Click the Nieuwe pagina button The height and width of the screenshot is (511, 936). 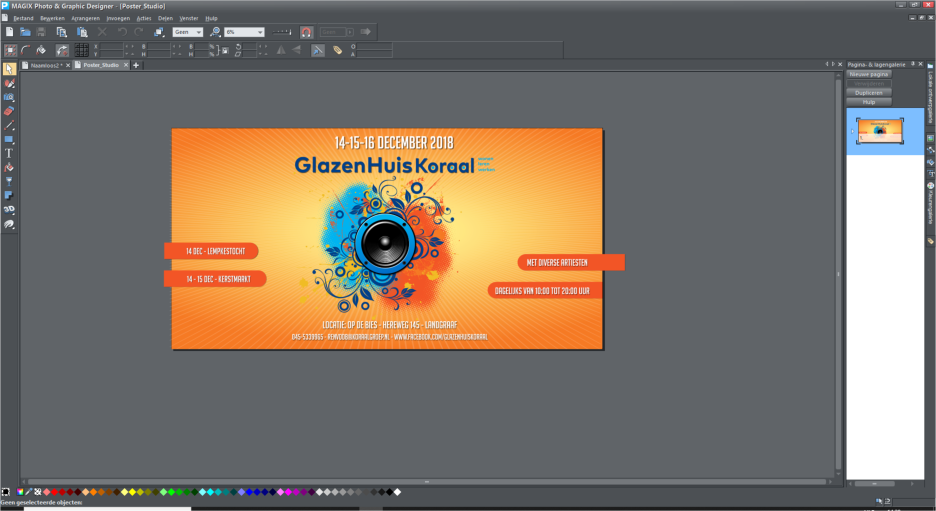click(x=868, y=74)
